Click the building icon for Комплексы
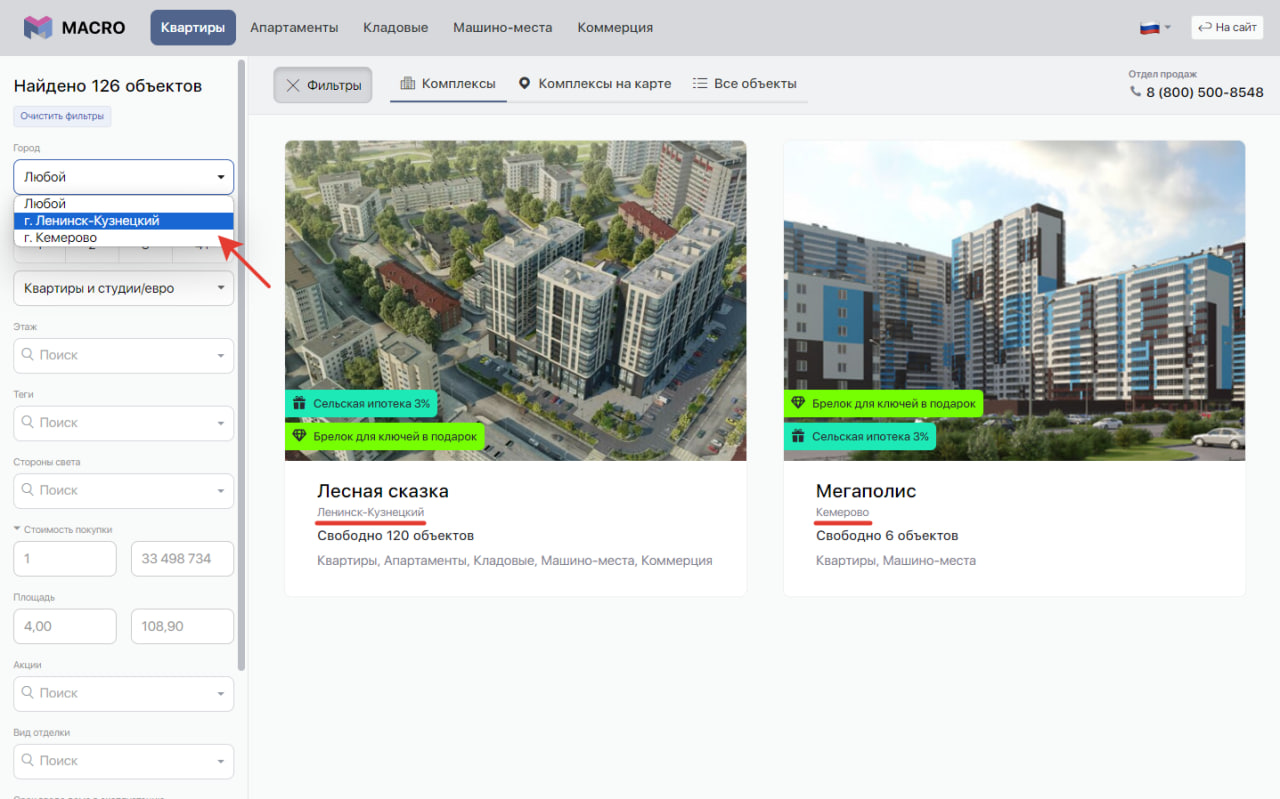The width and height of the screenshot is (1280, 799). (x=407, y=84)
